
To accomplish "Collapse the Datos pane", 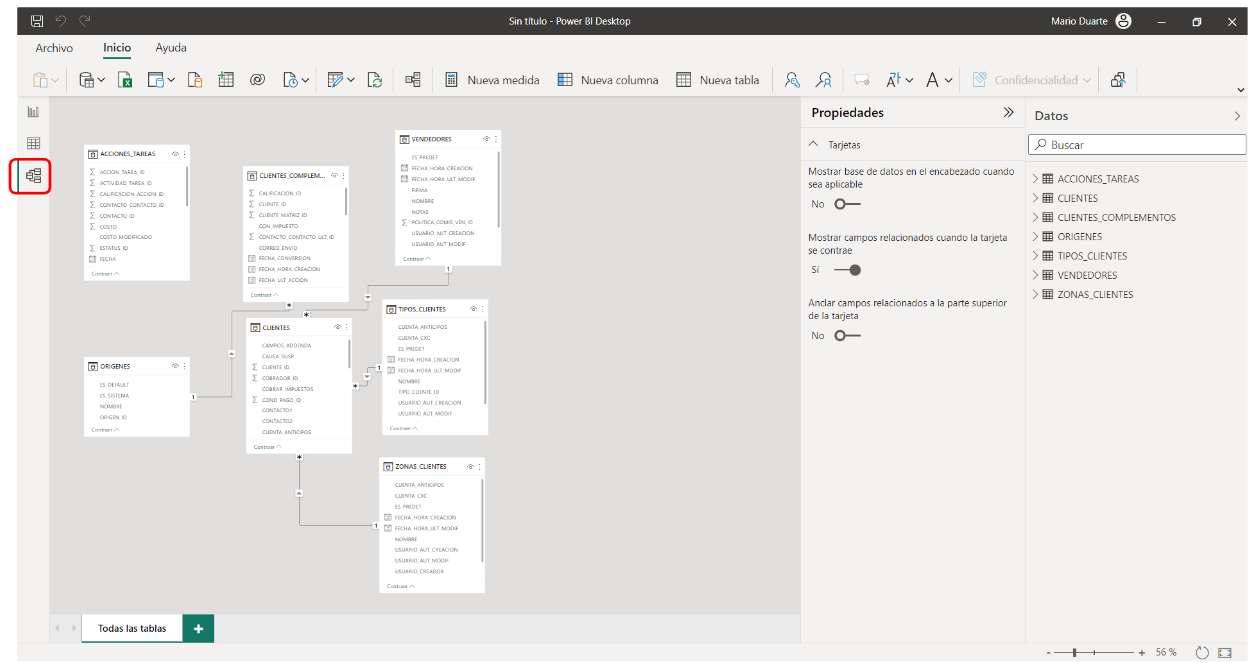I will [x=1237, y=116].
